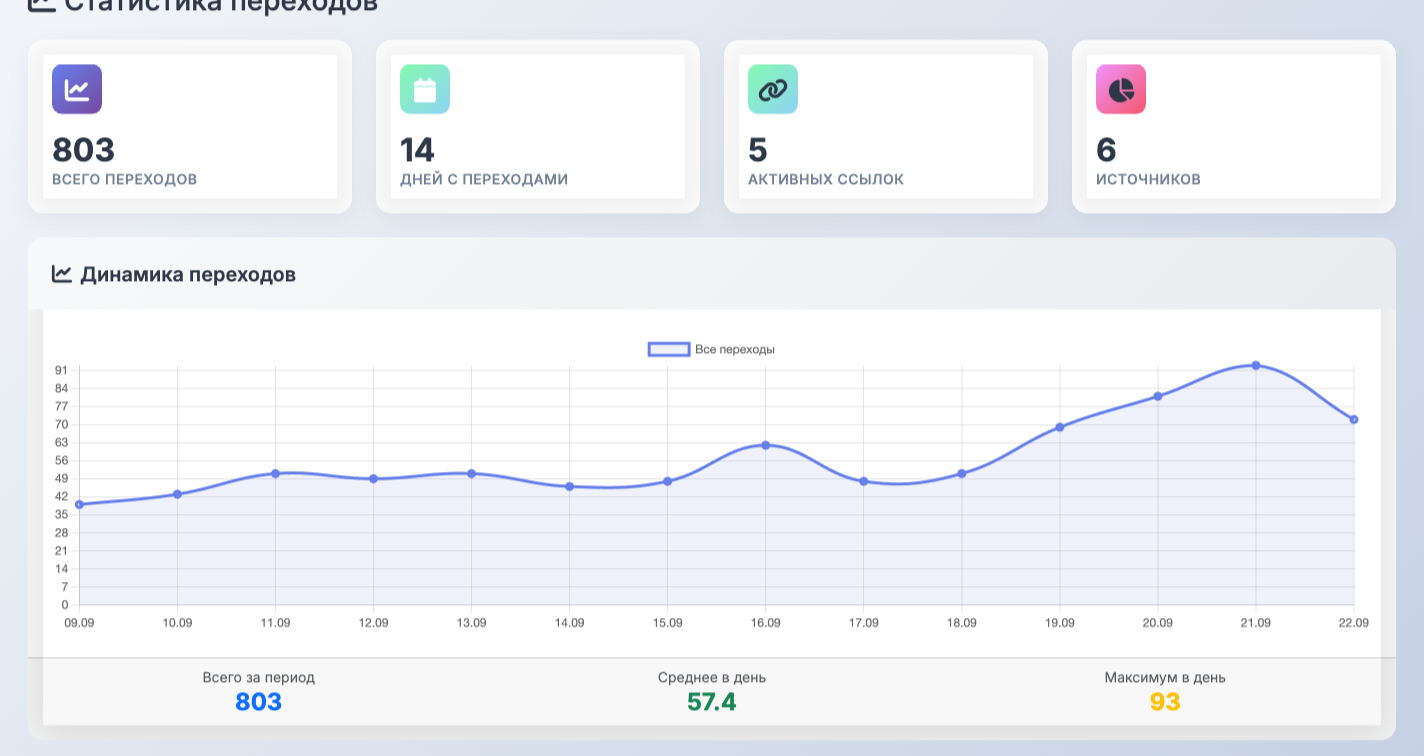Click the chart data point for 22.09
Screen dimensions: 1424x756
1354,420
